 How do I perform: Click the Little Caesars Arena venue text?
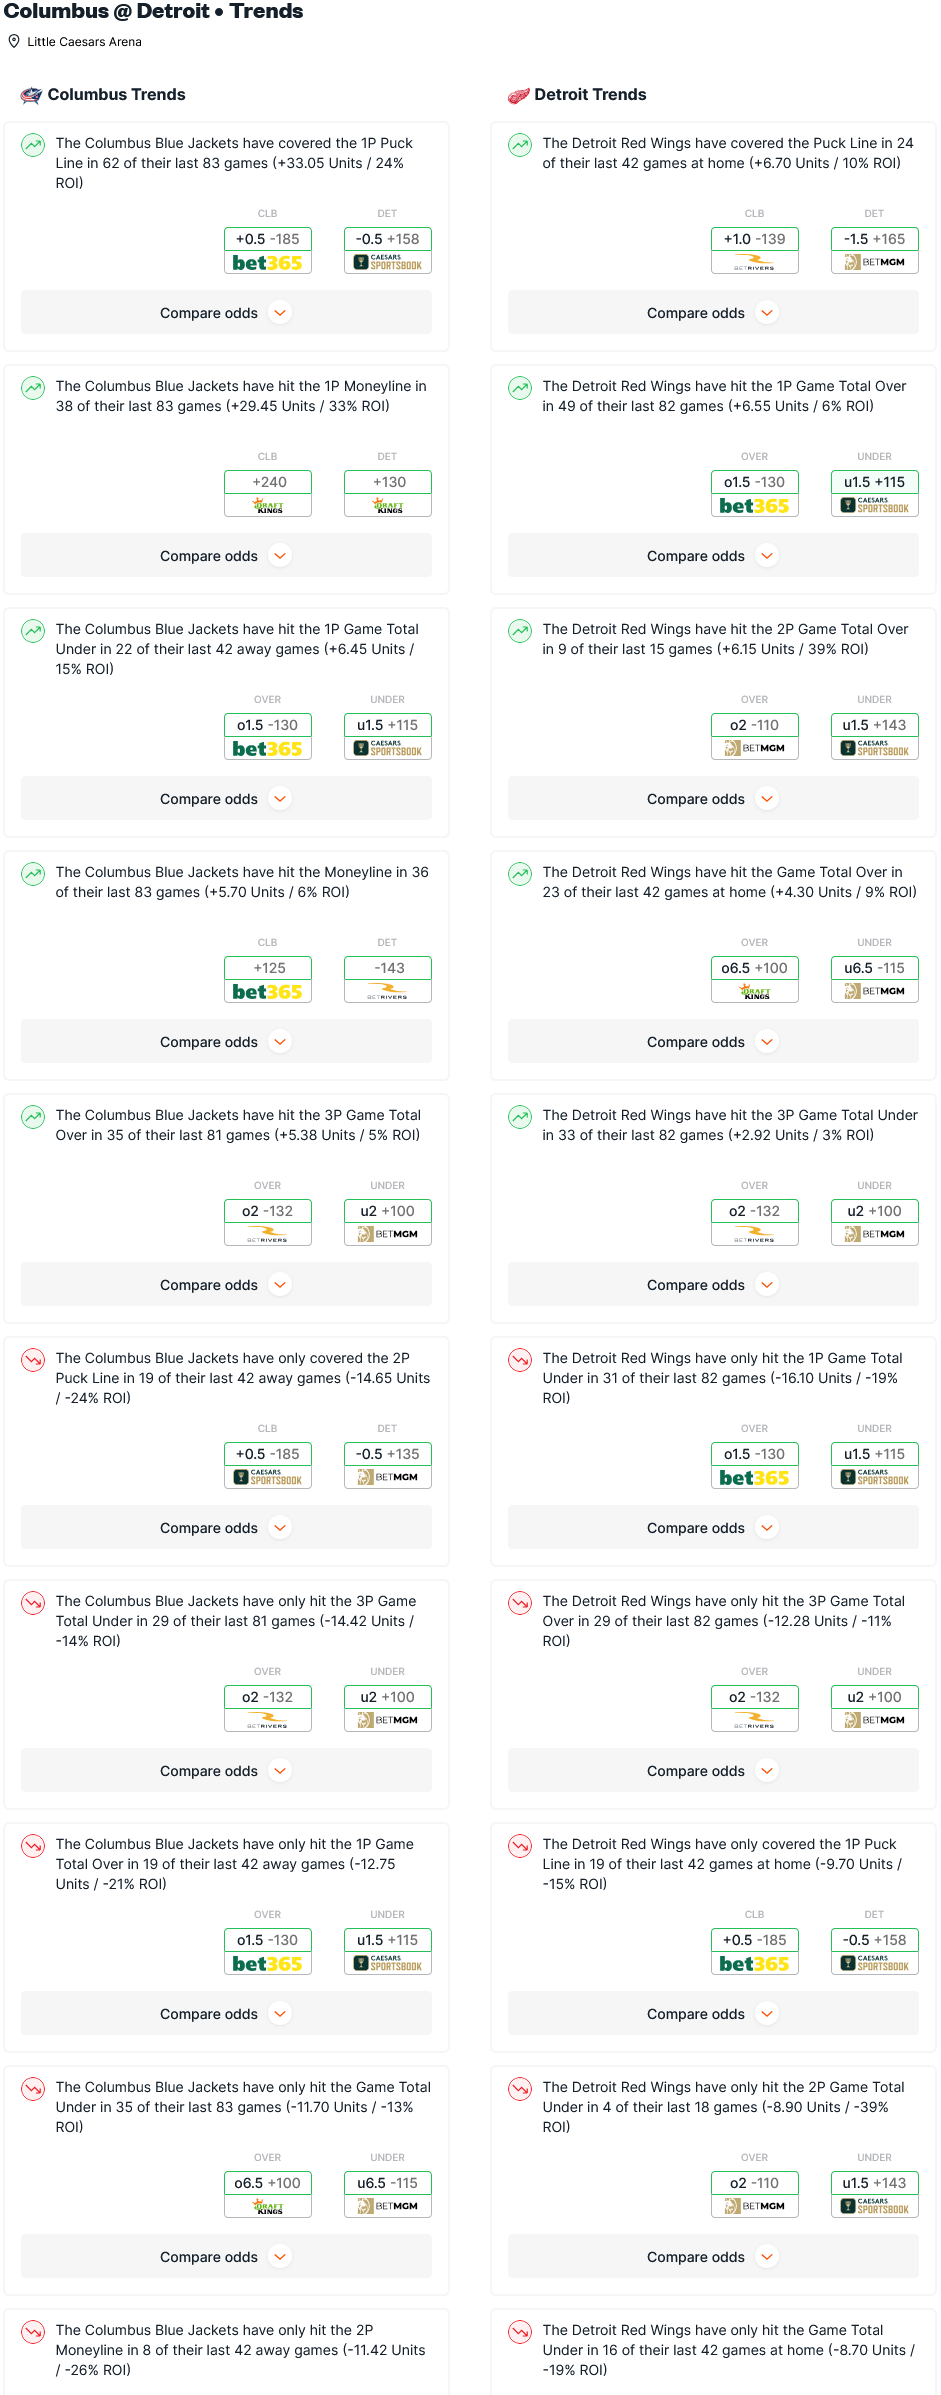[x=84, y=42]
